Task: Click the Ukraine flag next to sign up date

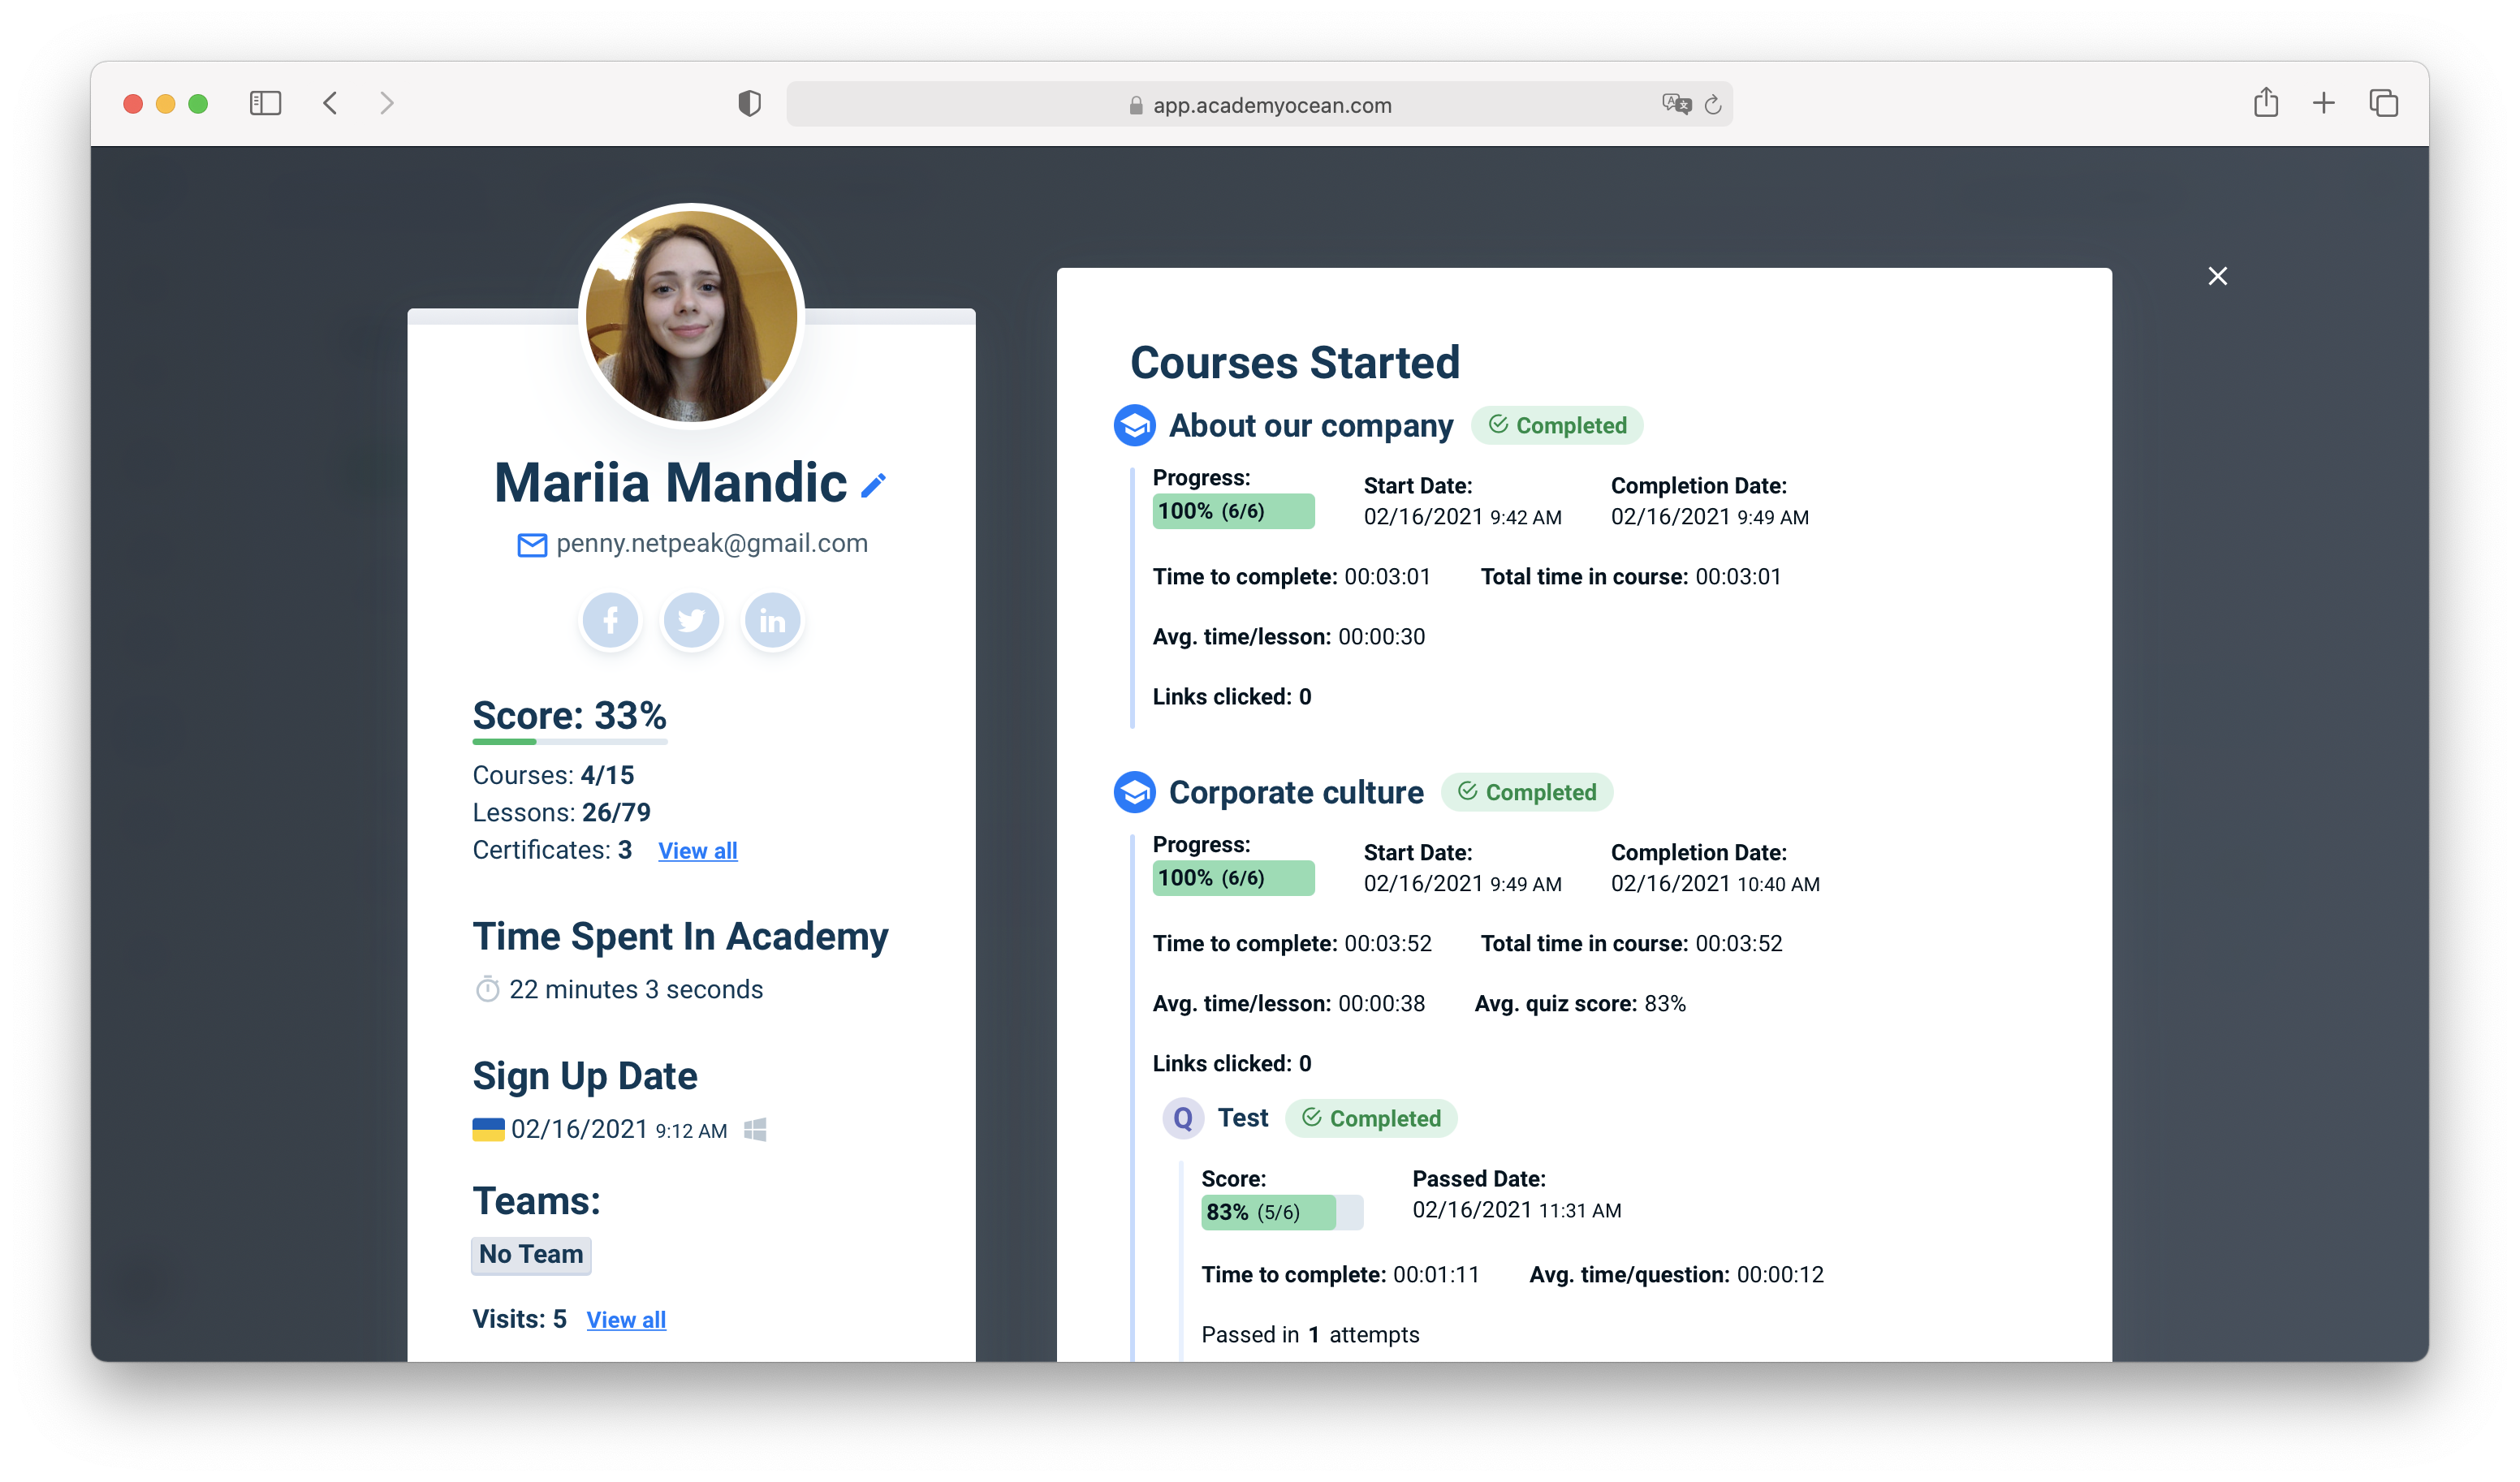Action: click(x=488, y=1129)
